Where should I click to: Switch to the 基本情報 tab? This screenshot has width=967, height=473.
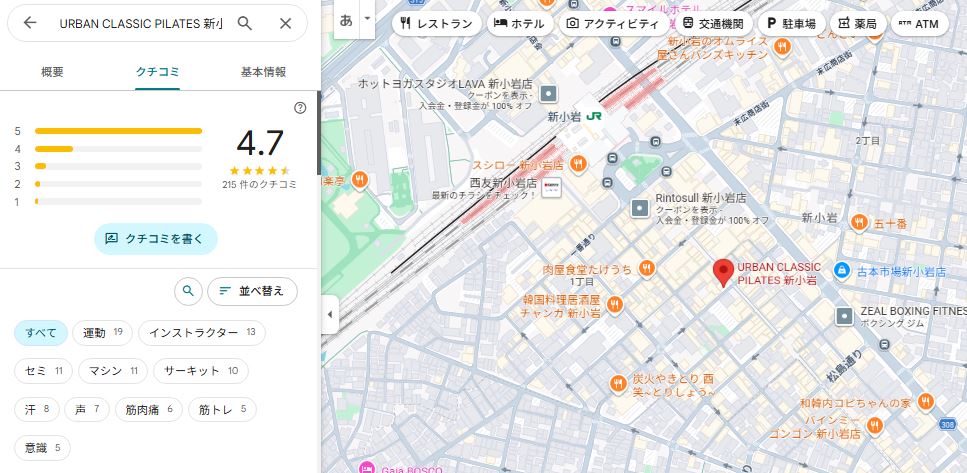click(x=263, y=72)
